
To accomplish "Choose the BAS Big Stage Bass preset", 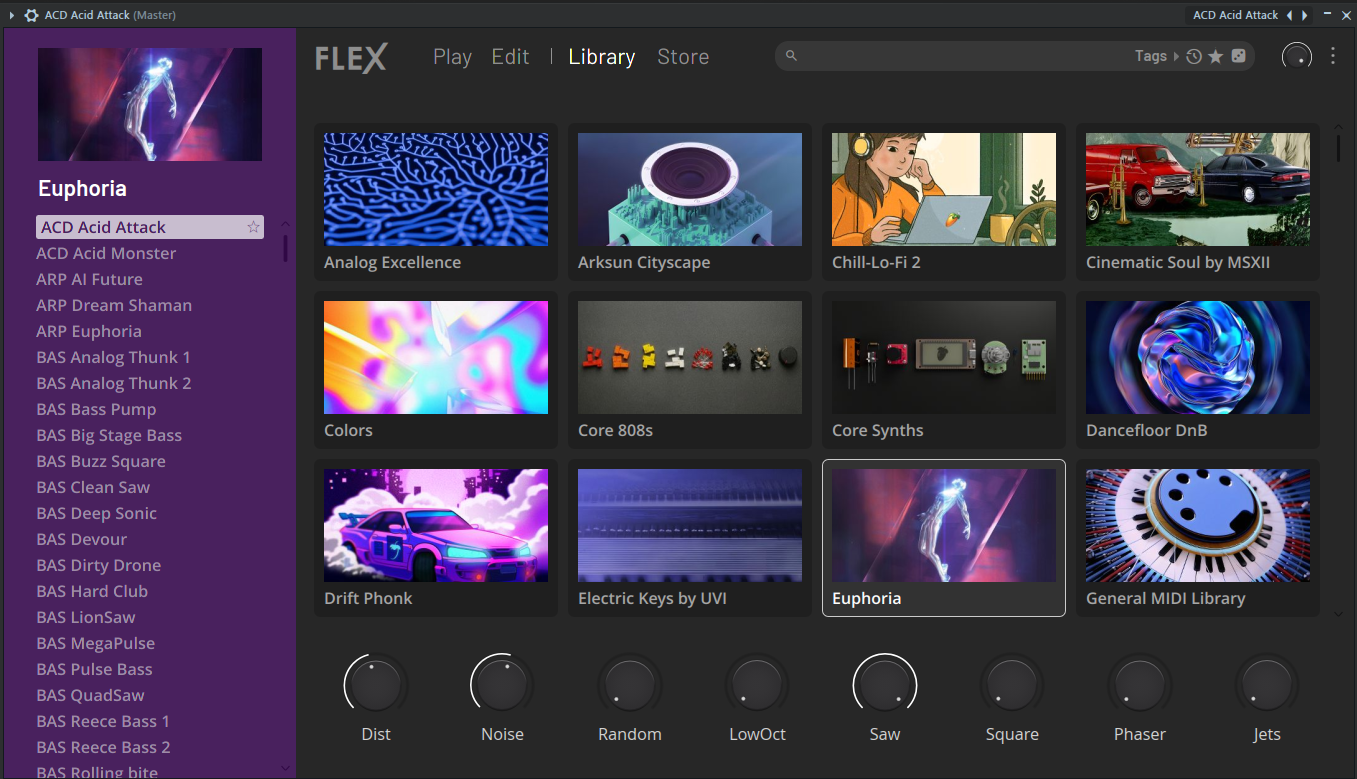I will 109,435.
